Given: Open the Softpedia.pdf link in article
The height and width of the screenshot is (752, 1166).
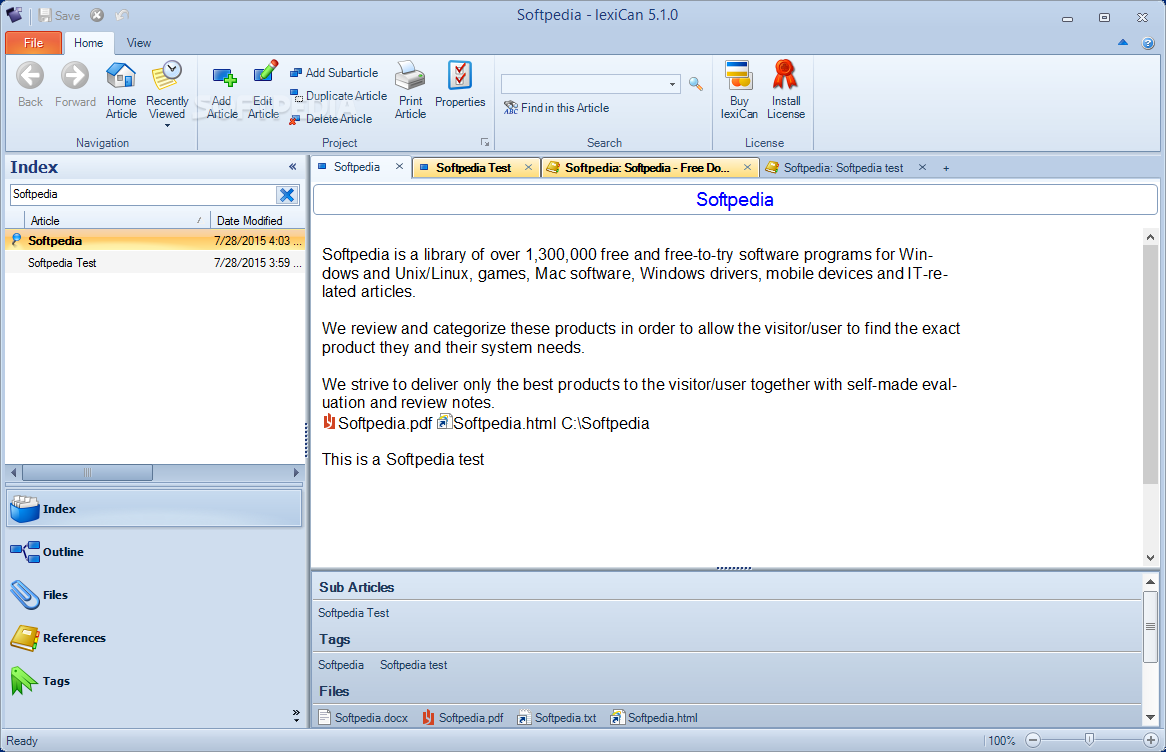Looking at the screenshot, I should pos(378,423).
